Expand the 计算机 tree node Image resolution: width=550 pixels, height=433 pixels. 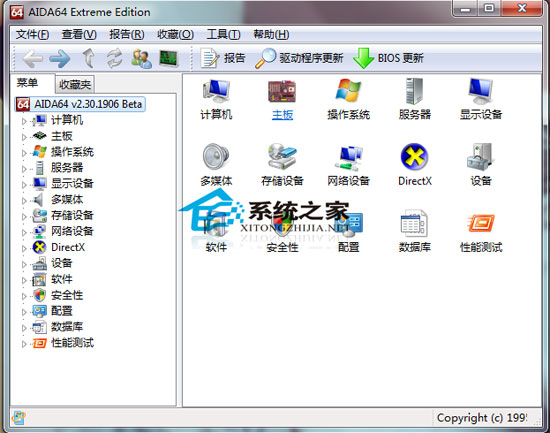pos(24,121)
